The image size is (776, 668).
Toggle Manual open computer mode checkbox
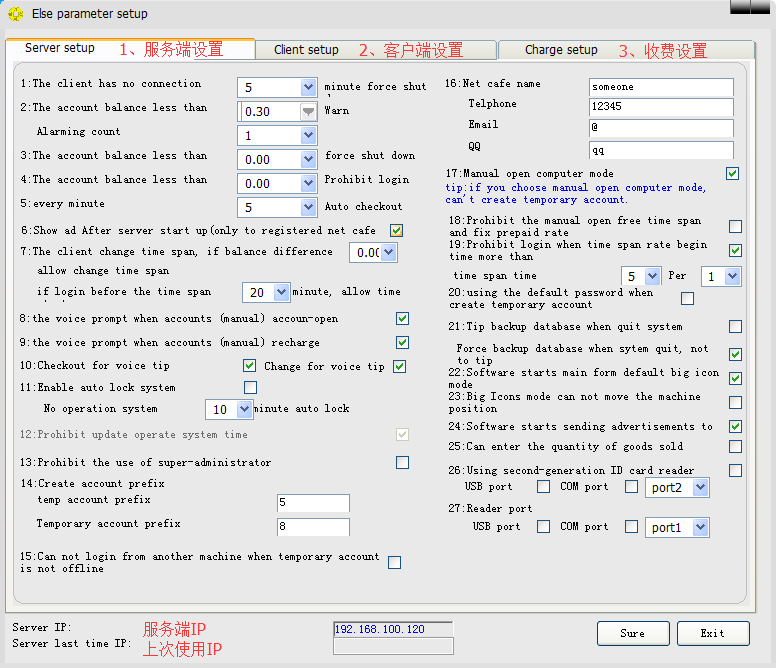click(733, 174)
